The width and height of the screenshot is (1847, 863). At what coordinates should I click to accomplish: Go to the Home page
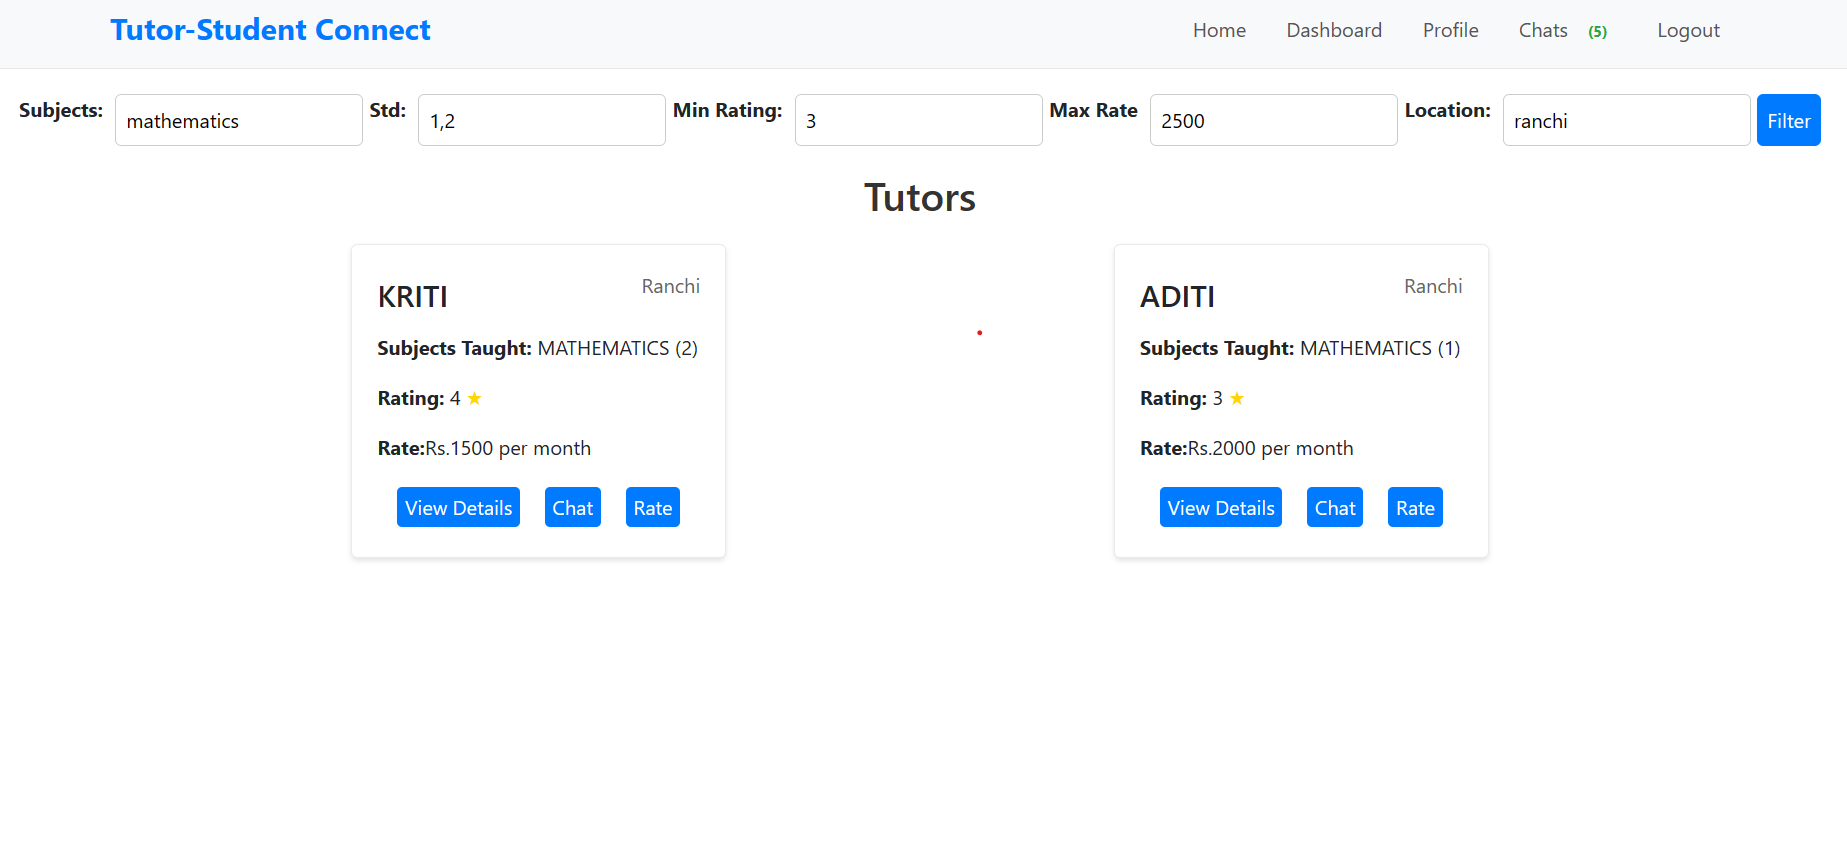(x=1219, y=31)
